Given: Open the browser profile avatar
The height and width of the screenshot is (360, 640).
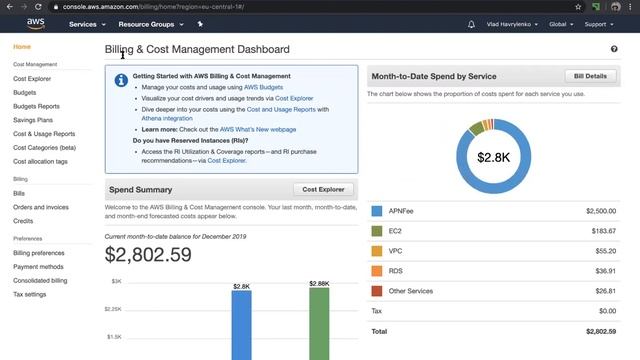Looking at the screenshot, I should (616, 7).
